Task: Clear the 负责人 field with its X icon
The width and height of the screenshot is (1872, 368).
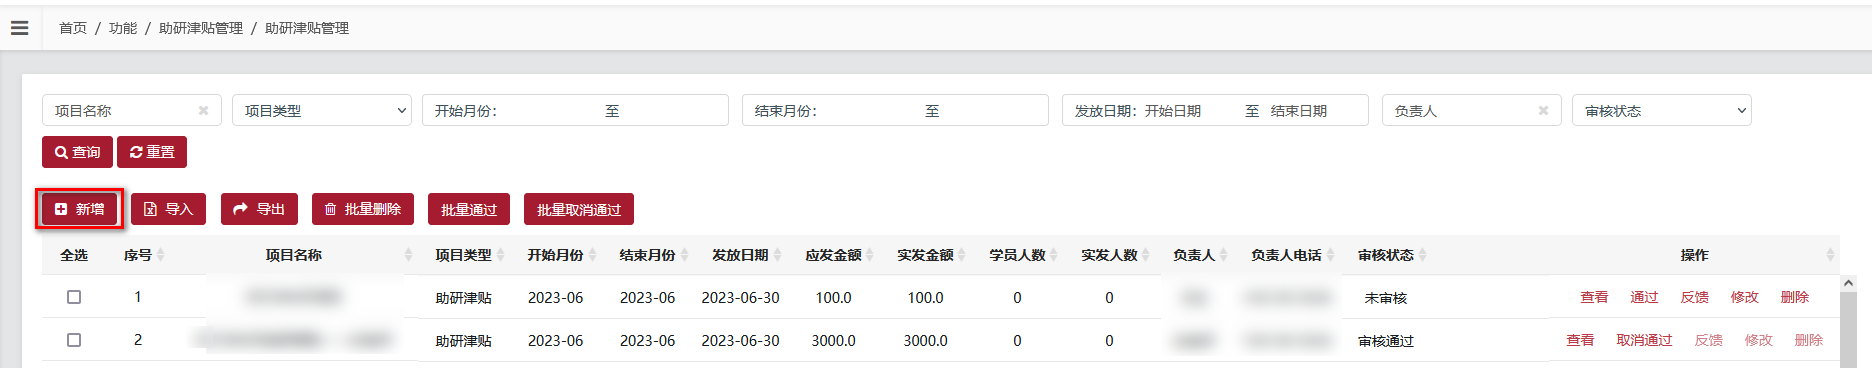Action: [1543, 111]
